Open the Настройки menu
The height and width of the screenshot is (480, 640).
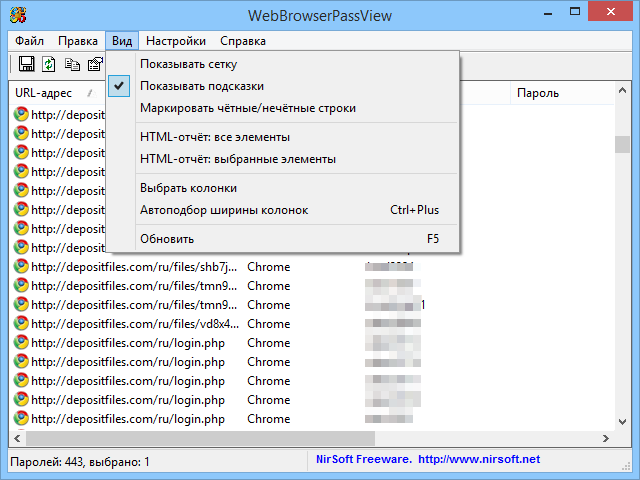pyautogui.click(x=176, y=41)
